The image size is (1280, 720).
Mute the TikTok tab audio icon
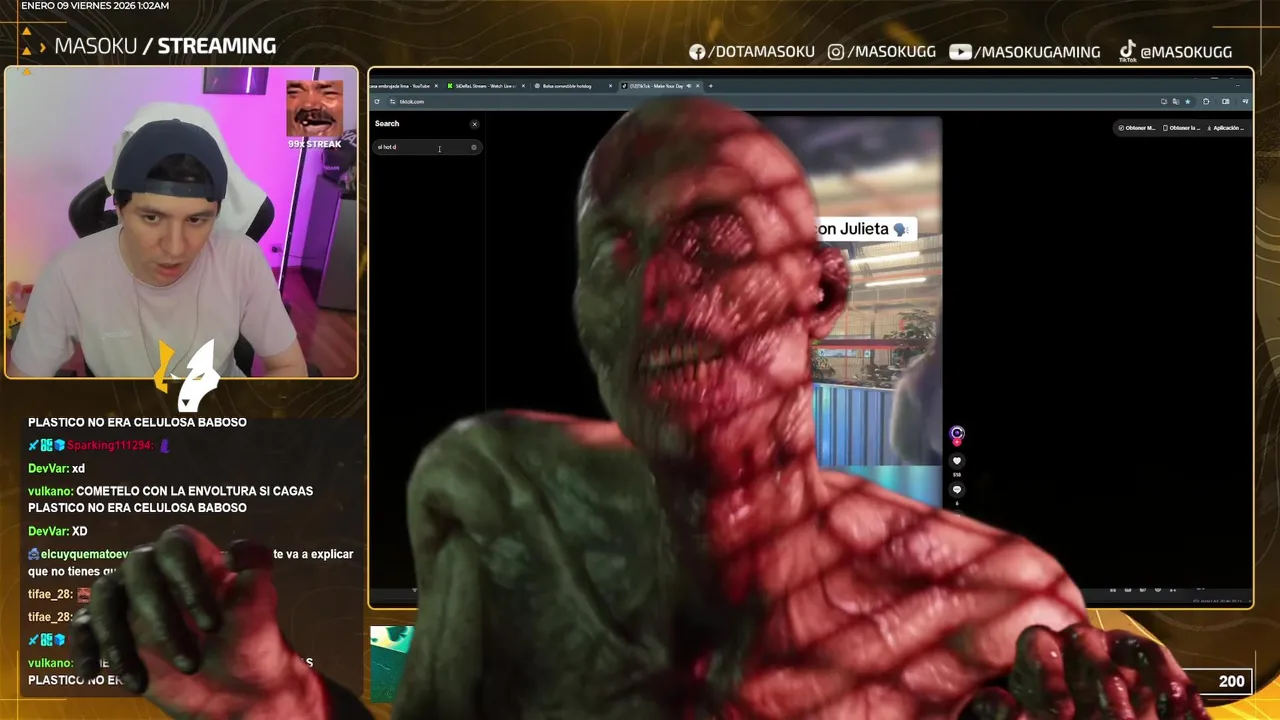click(689, 86)
